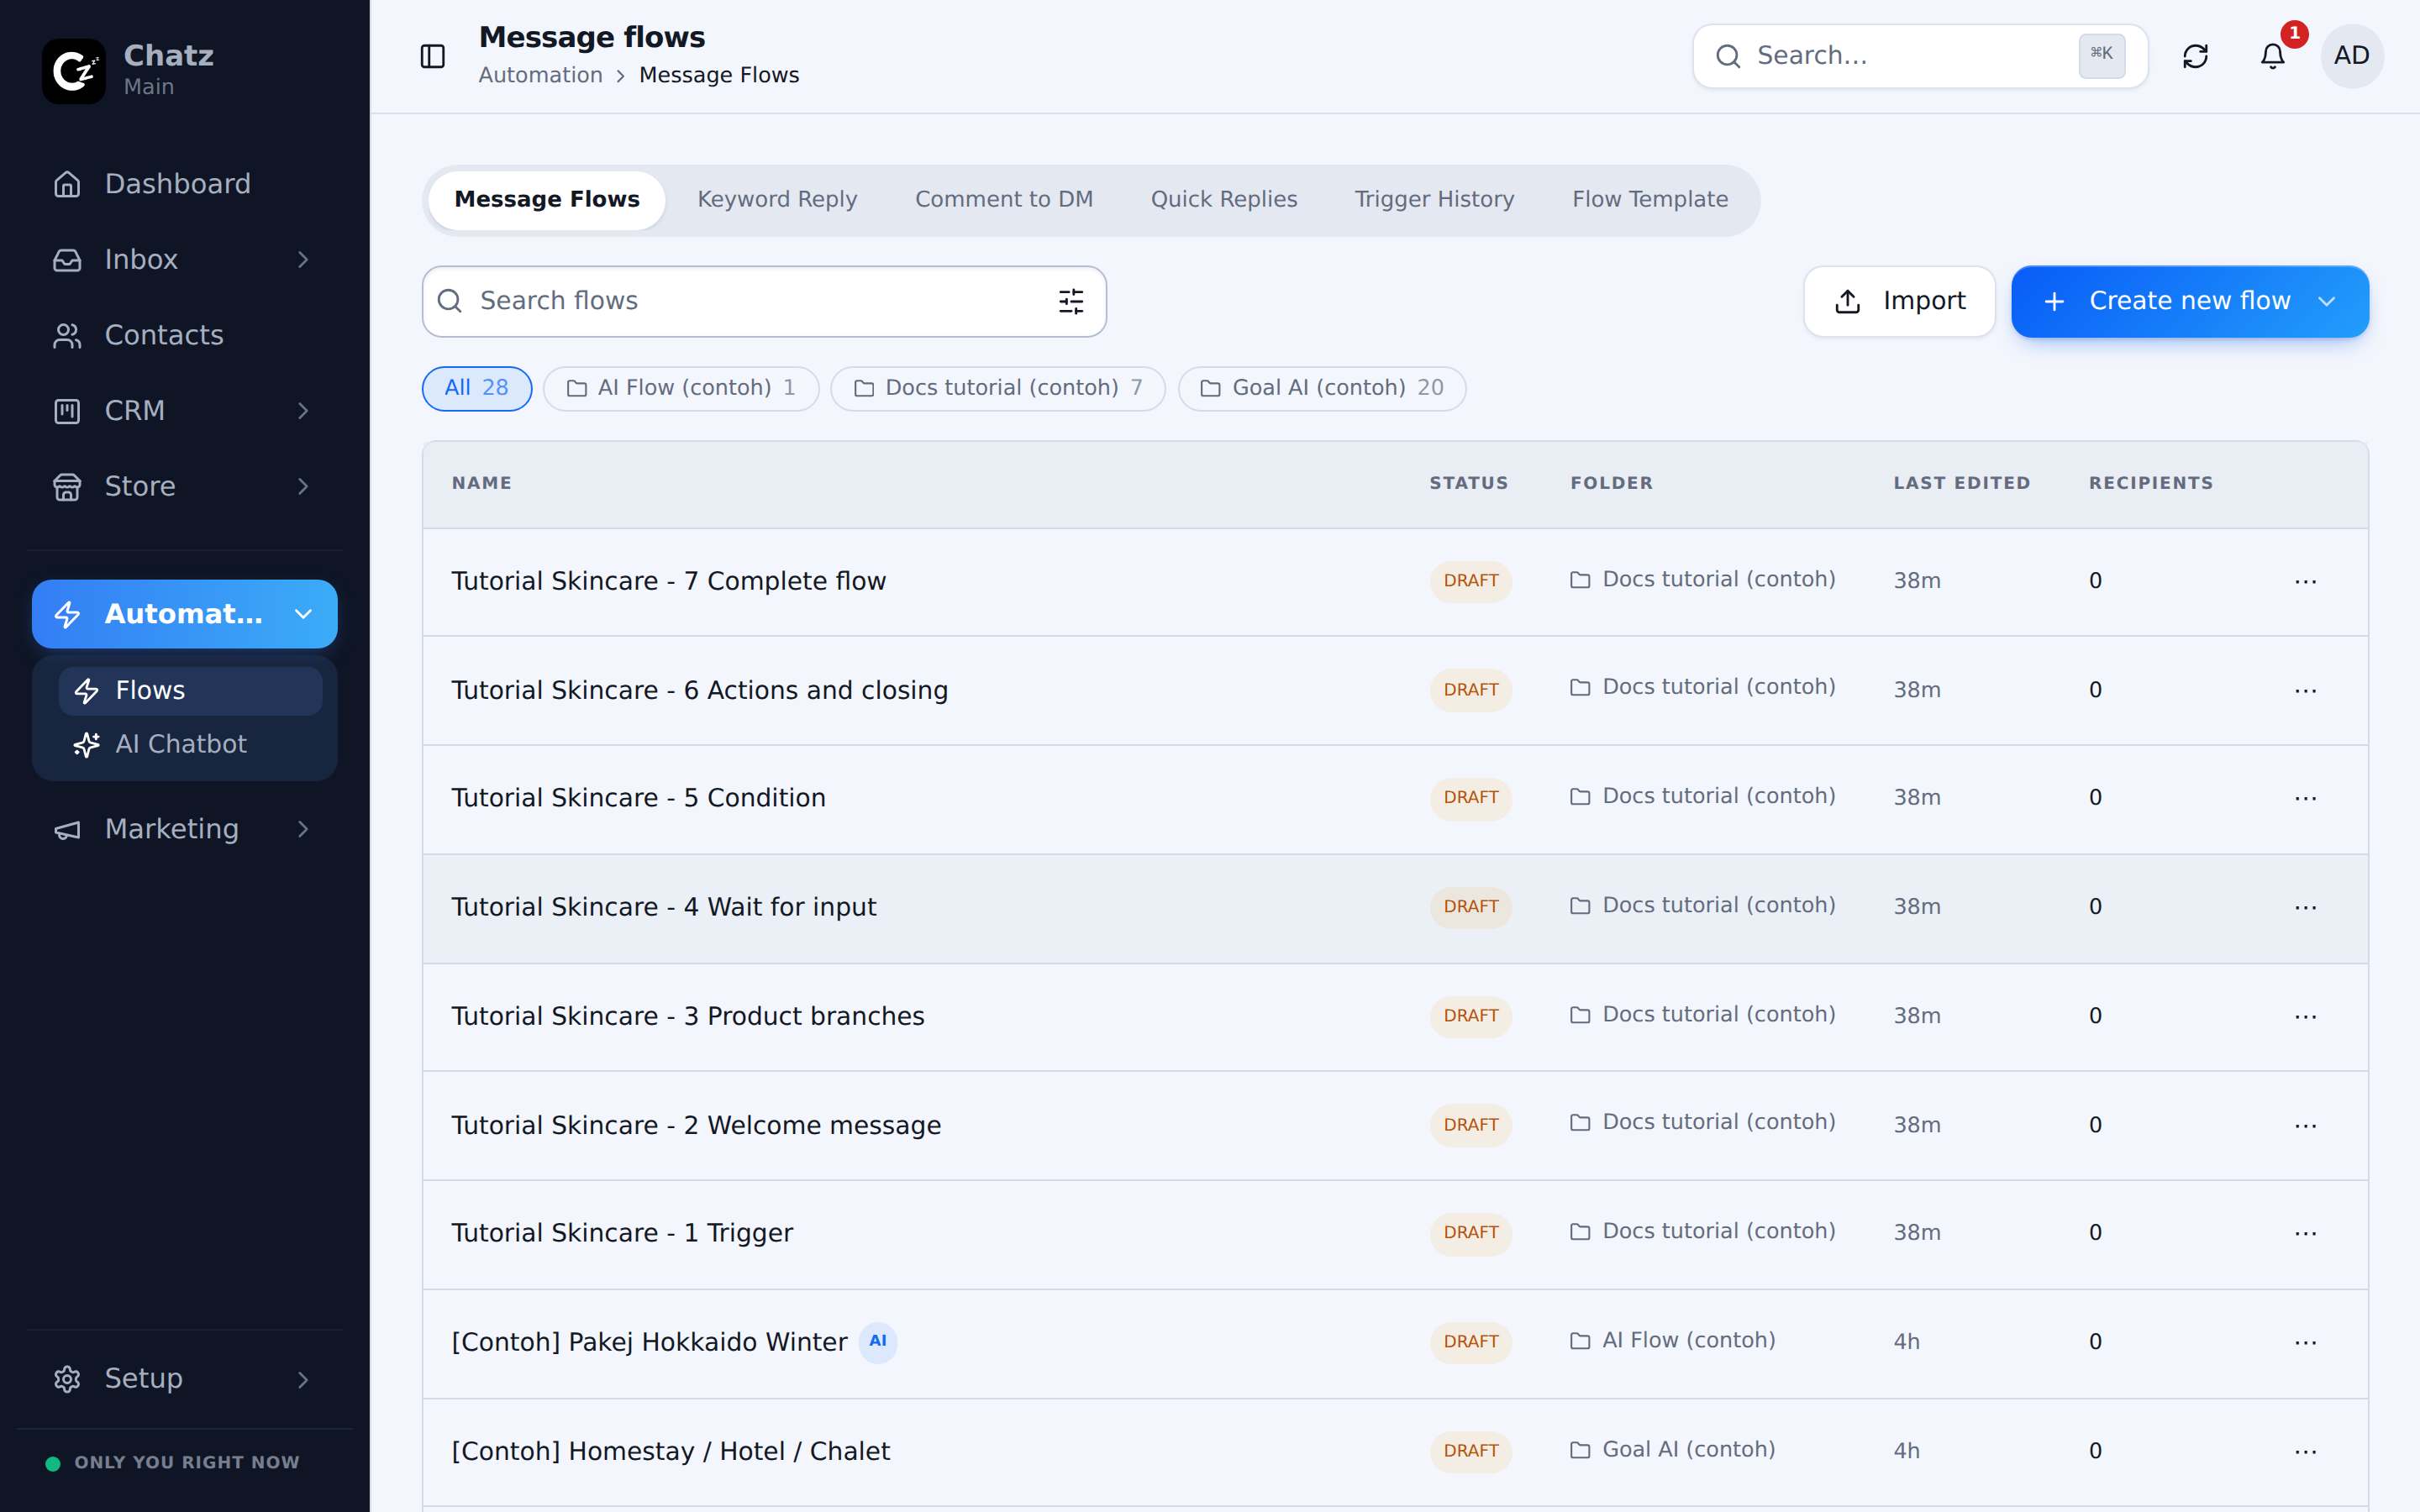
Task: Click Automation in the breadcrumb
Action: (541, 75)
